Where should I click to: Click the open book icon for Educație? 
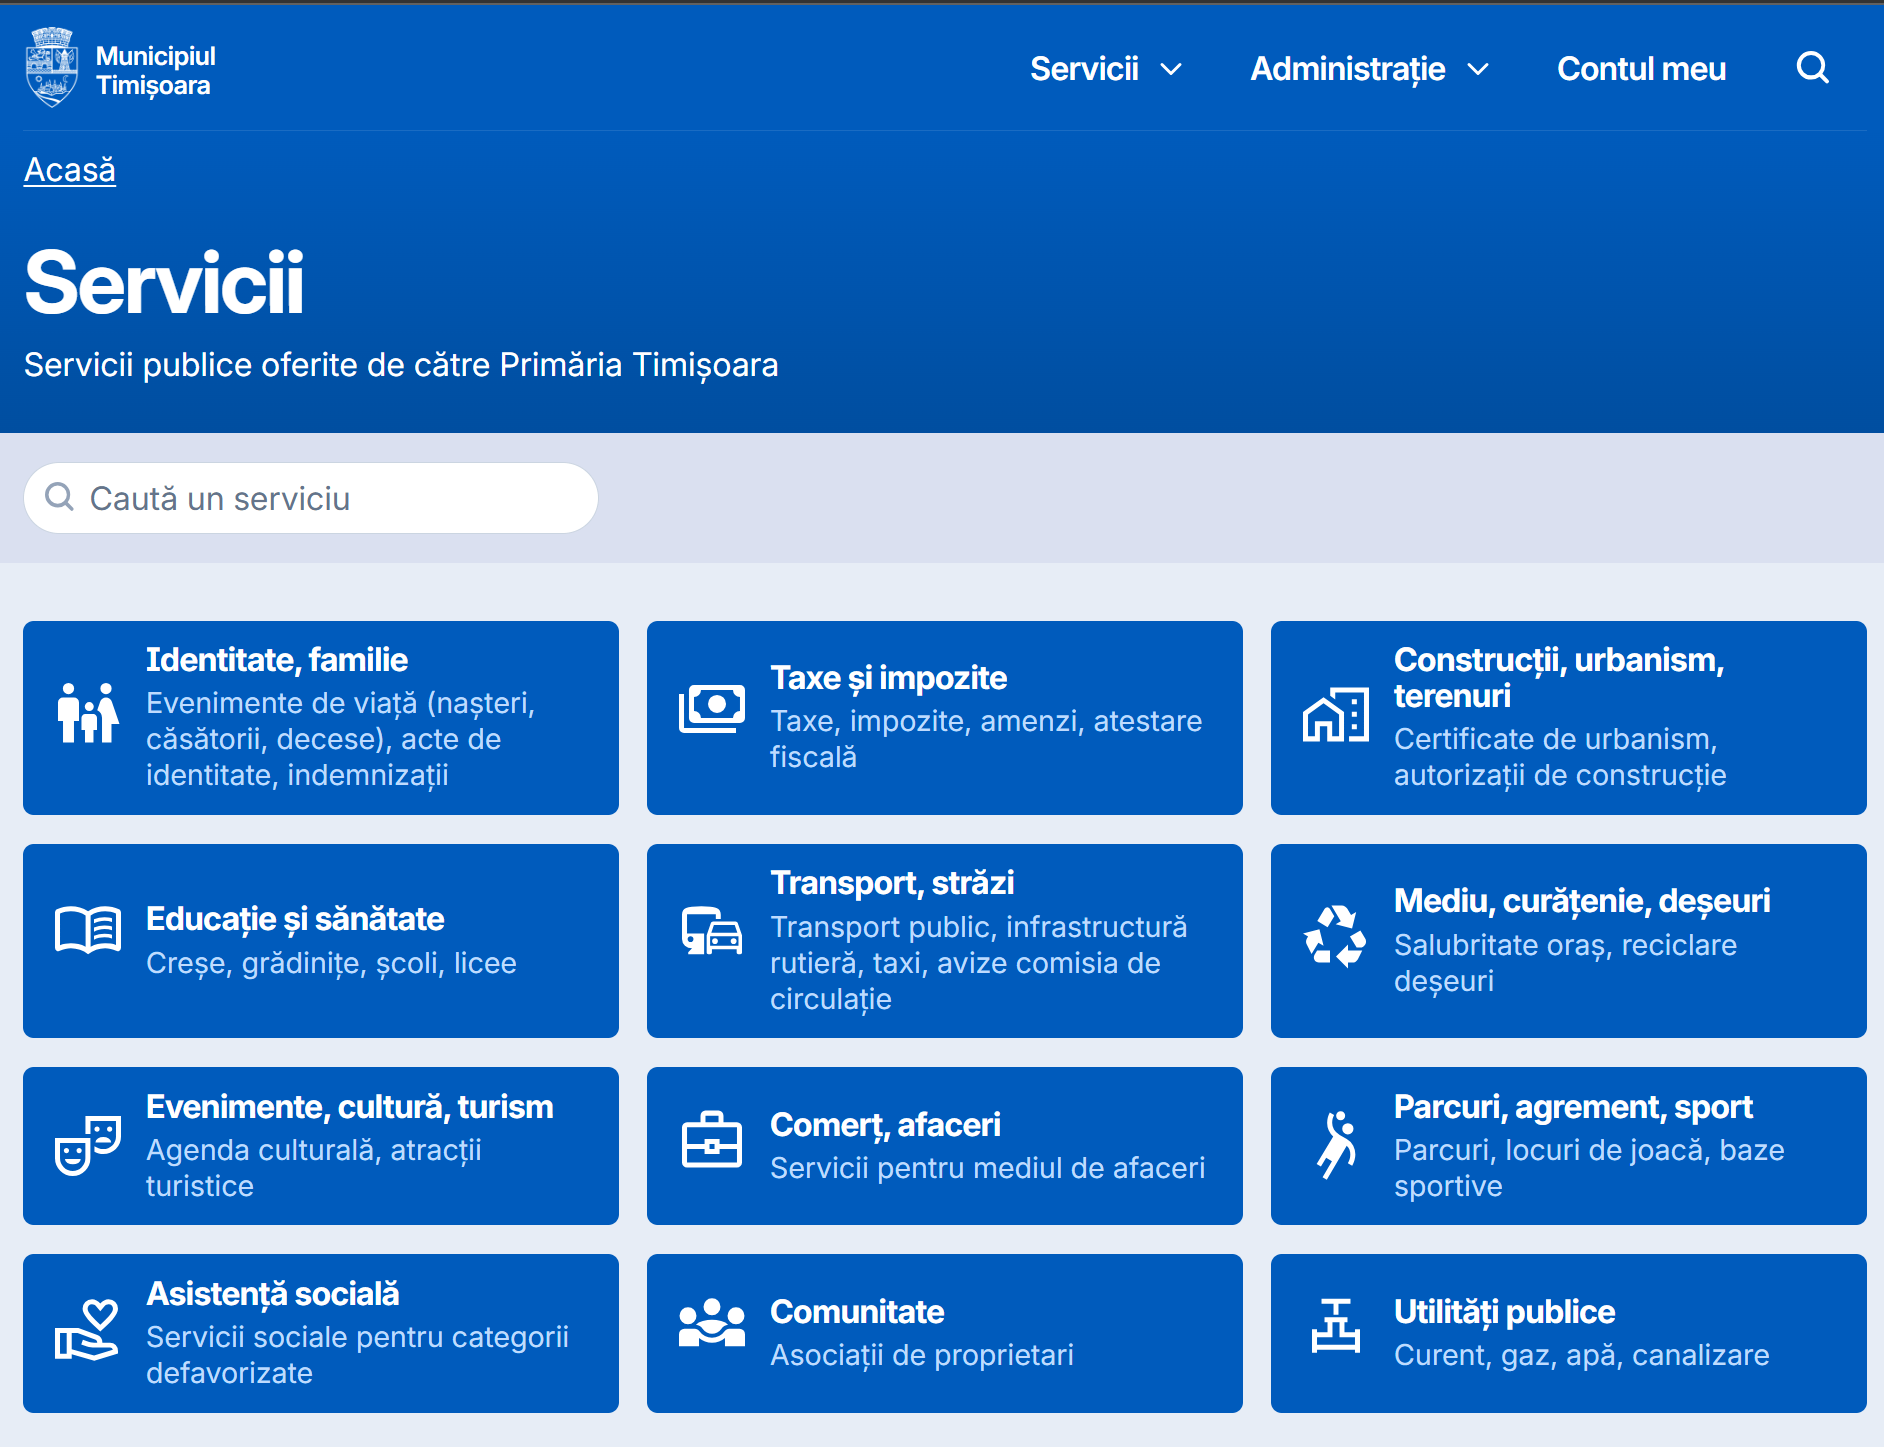click(88, 931)
